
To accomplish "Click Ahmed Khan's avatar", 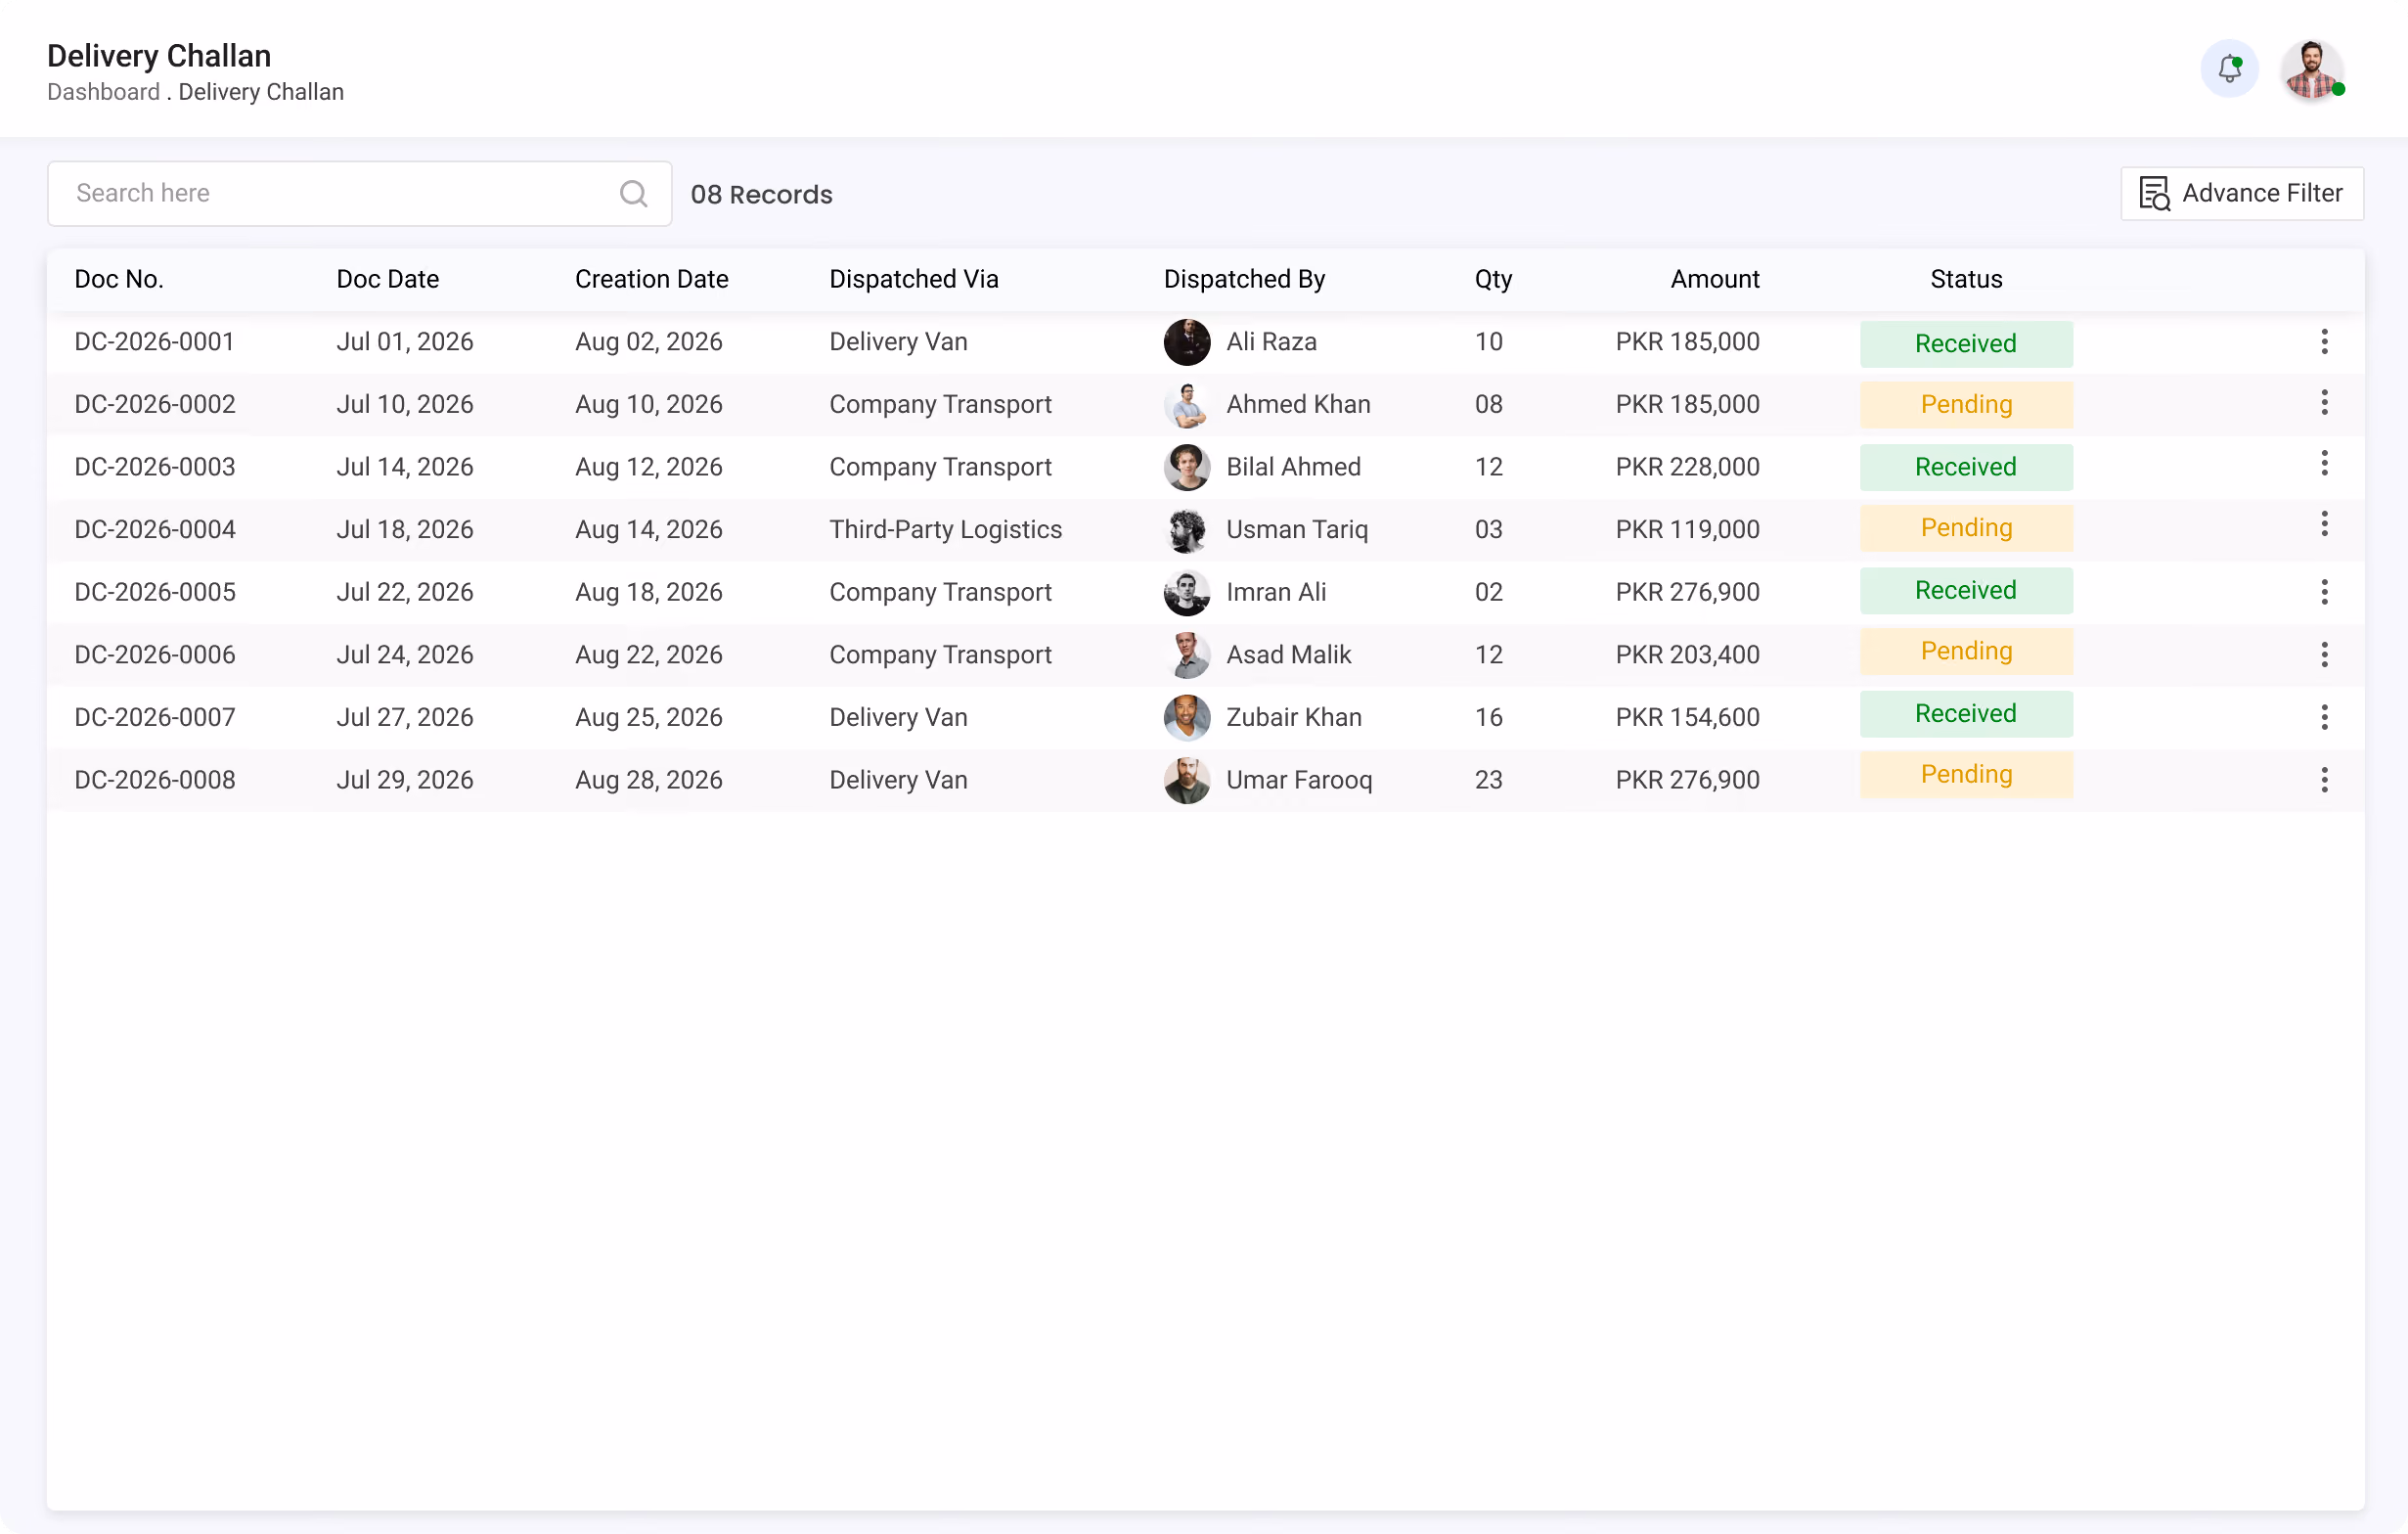I will tap(1187, 405).
